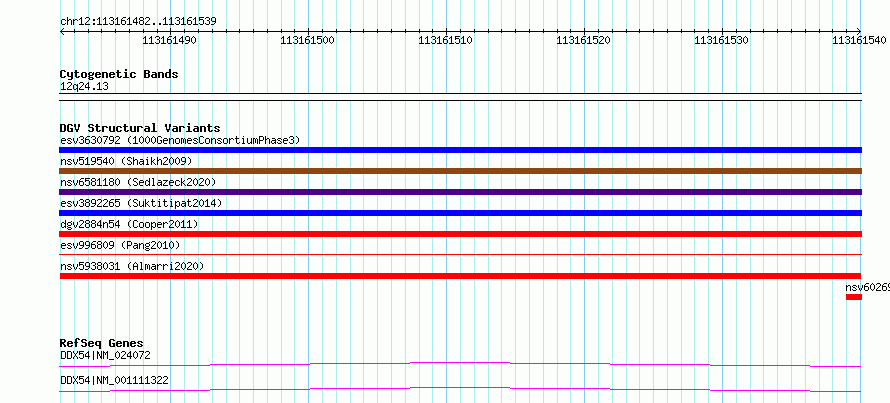Click the chr12:113161482..113161539 region label

(x=138, y=21)
